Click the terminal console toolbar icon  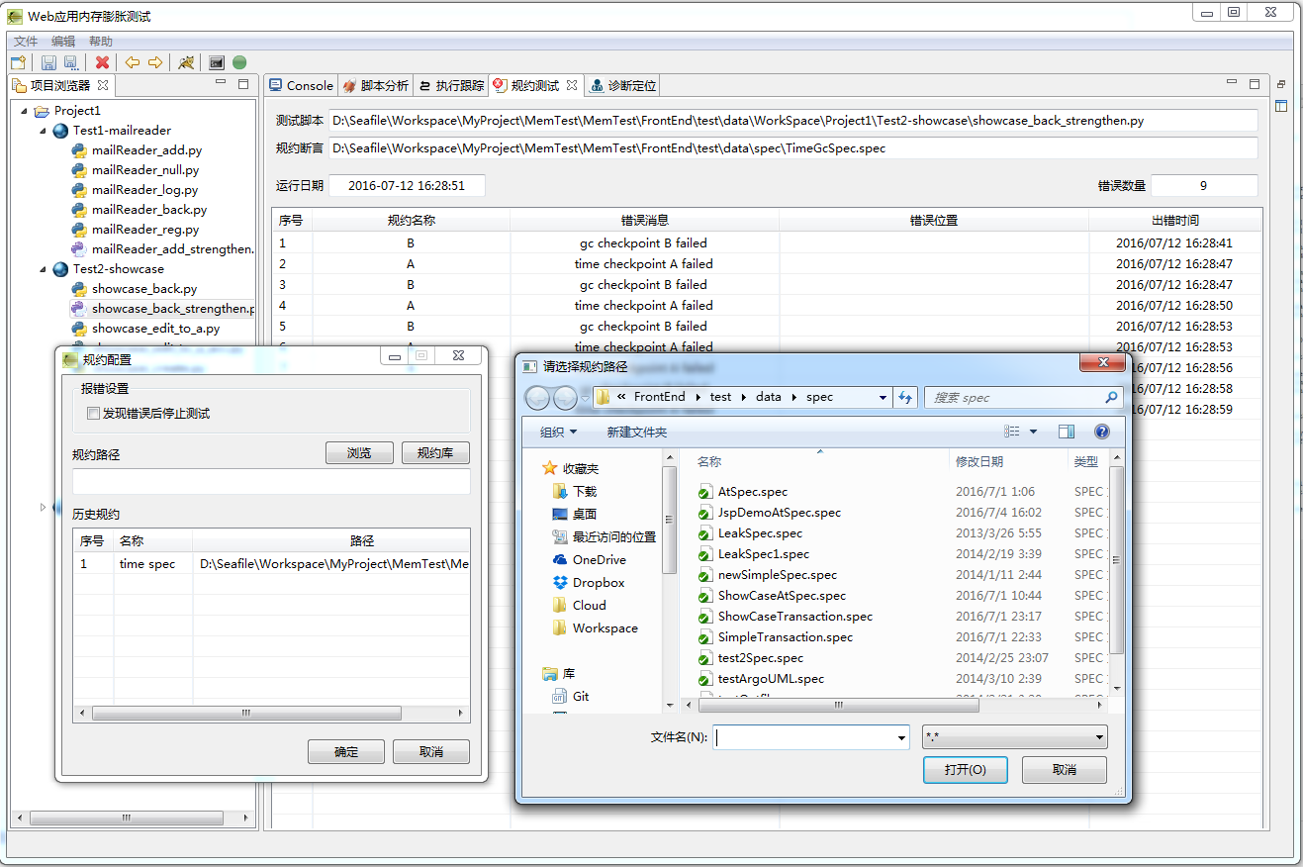pyautogui.click(x=216, y=62)
